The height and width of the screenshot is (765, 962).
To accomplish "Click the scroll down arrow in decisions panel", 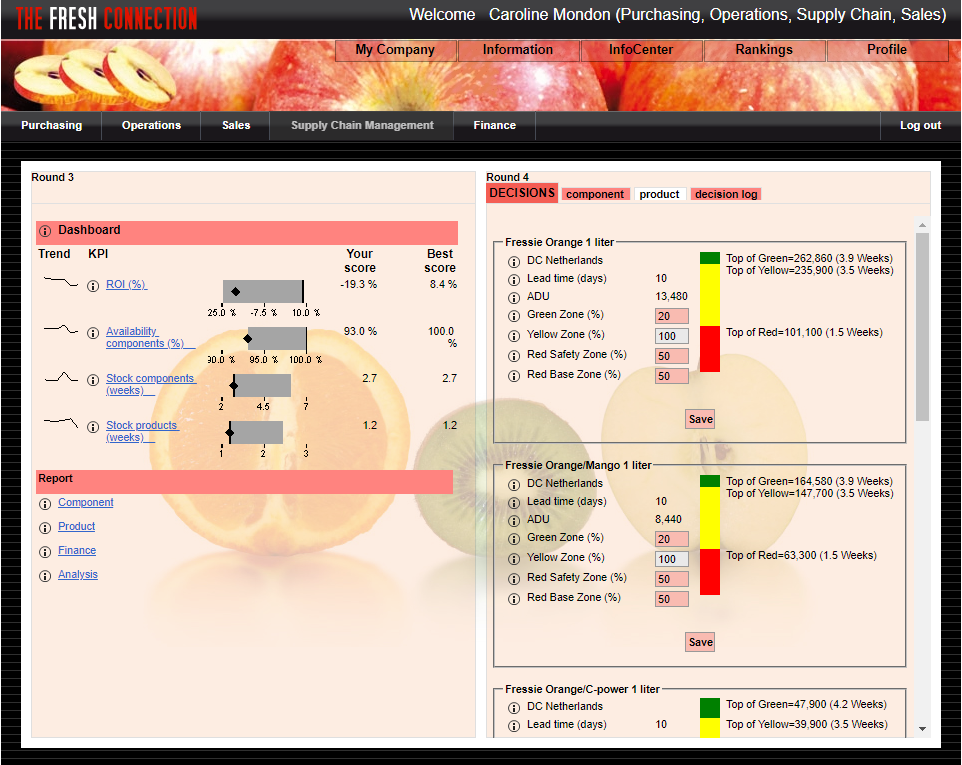I will coord(922,729).
